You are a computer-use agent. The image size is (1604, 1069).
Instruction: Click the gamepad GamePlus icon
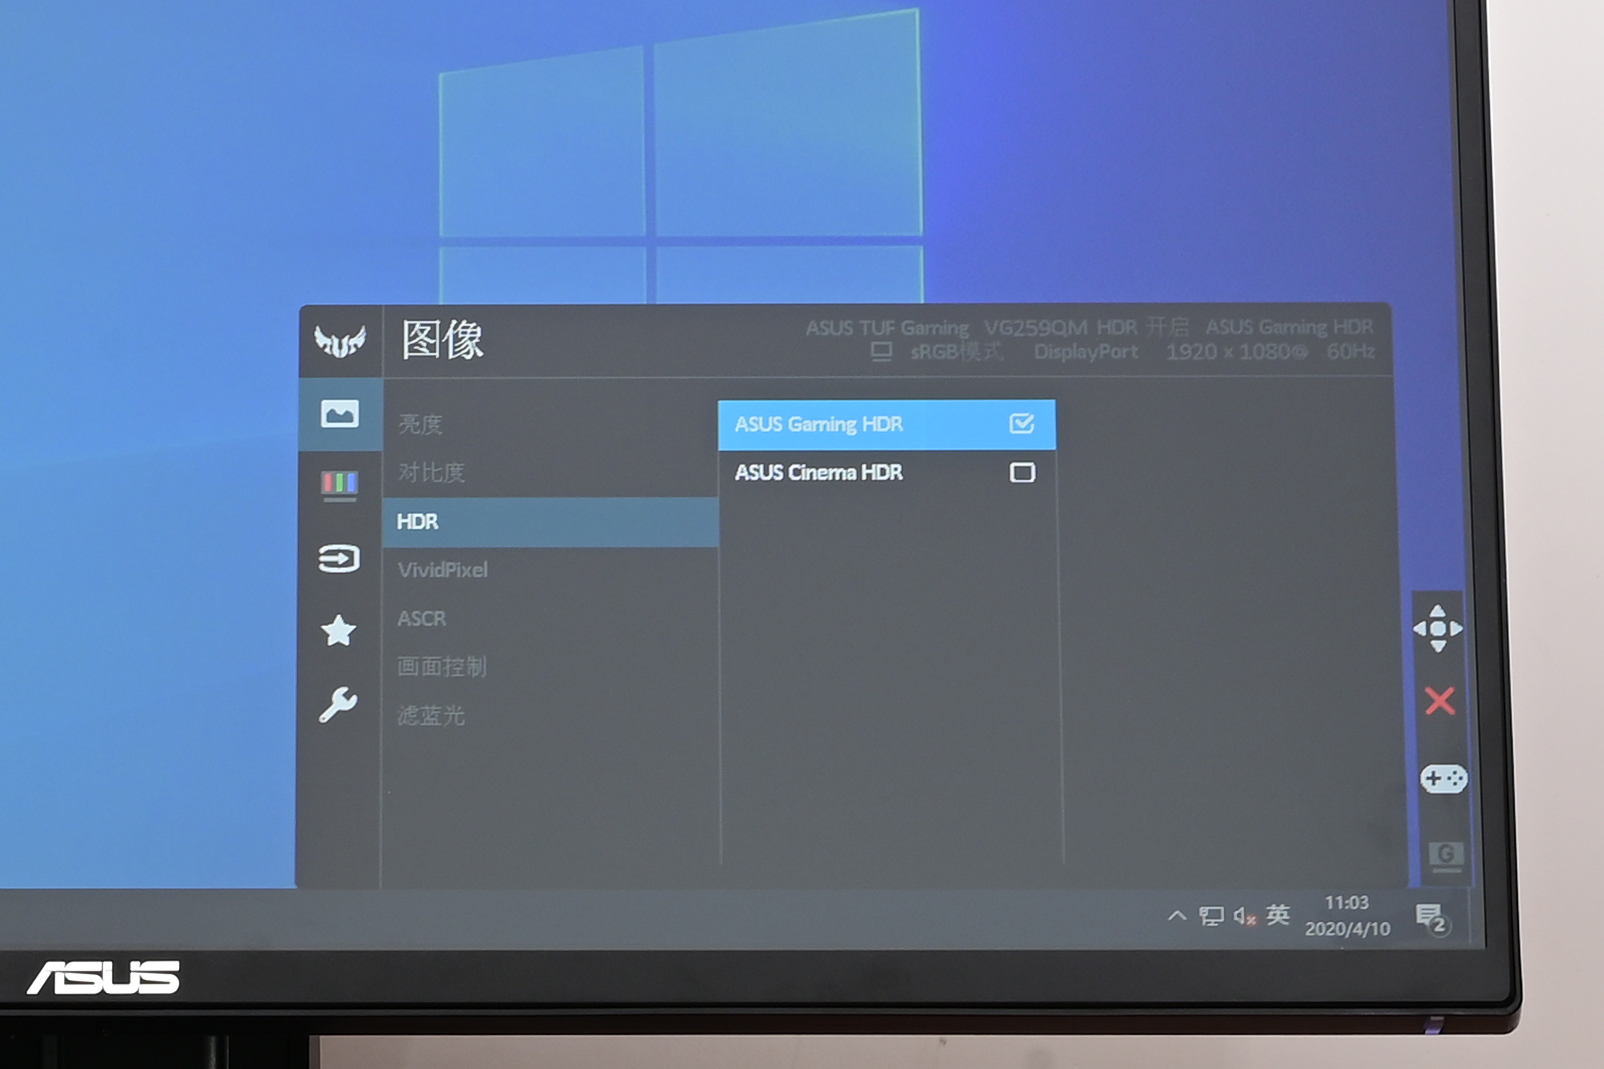(1443, 778)
